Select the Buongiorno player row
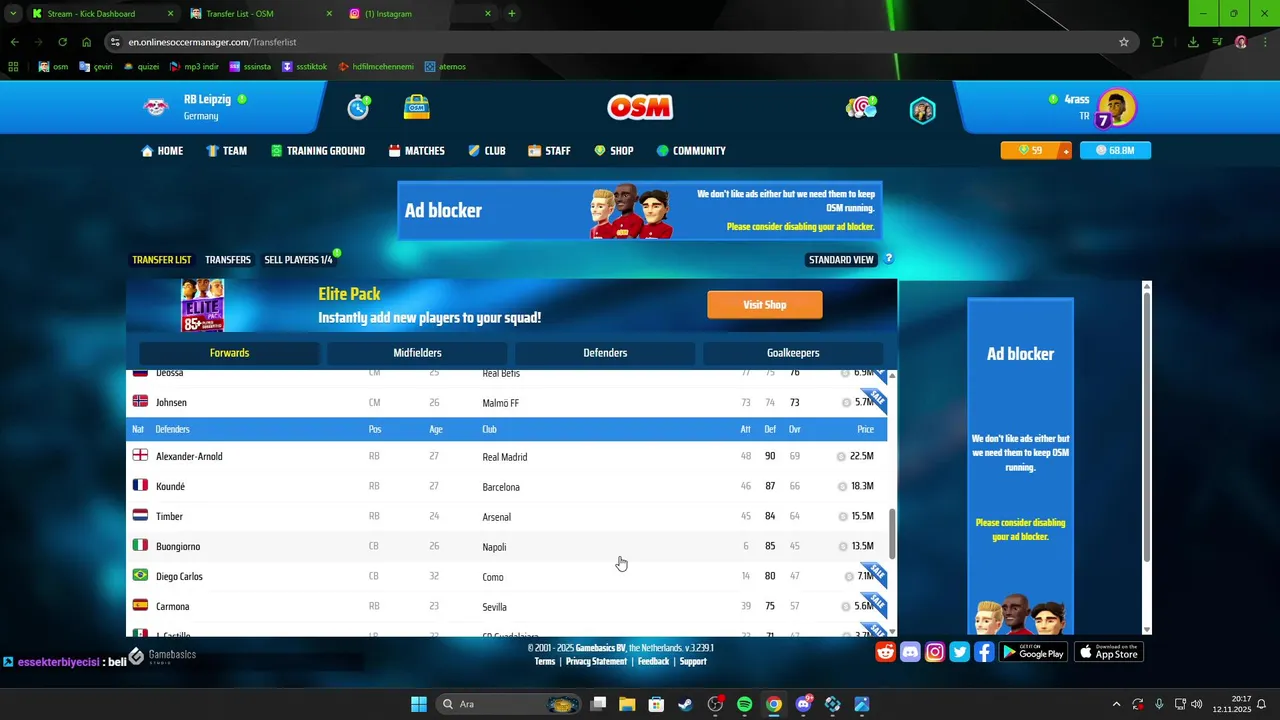This screenshot has height=720, width=1280. point(507,546)
